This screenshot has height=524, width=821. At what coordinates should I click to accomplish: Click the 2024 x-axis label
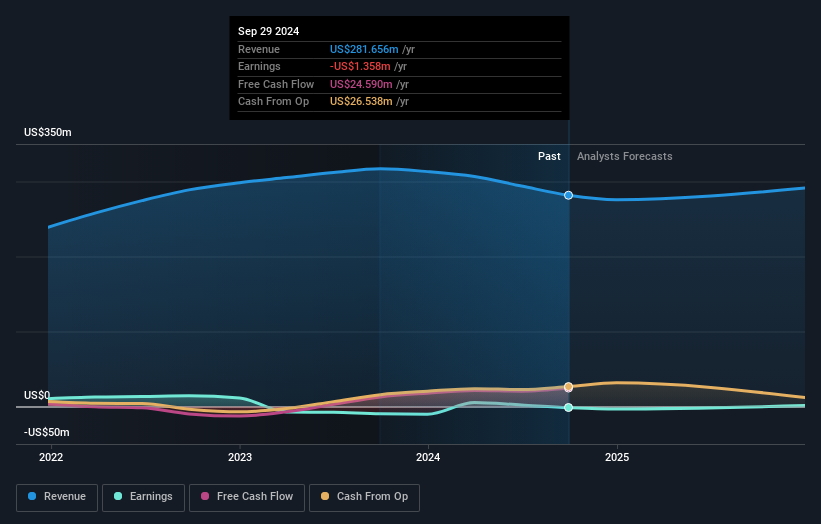coord(428,458)
